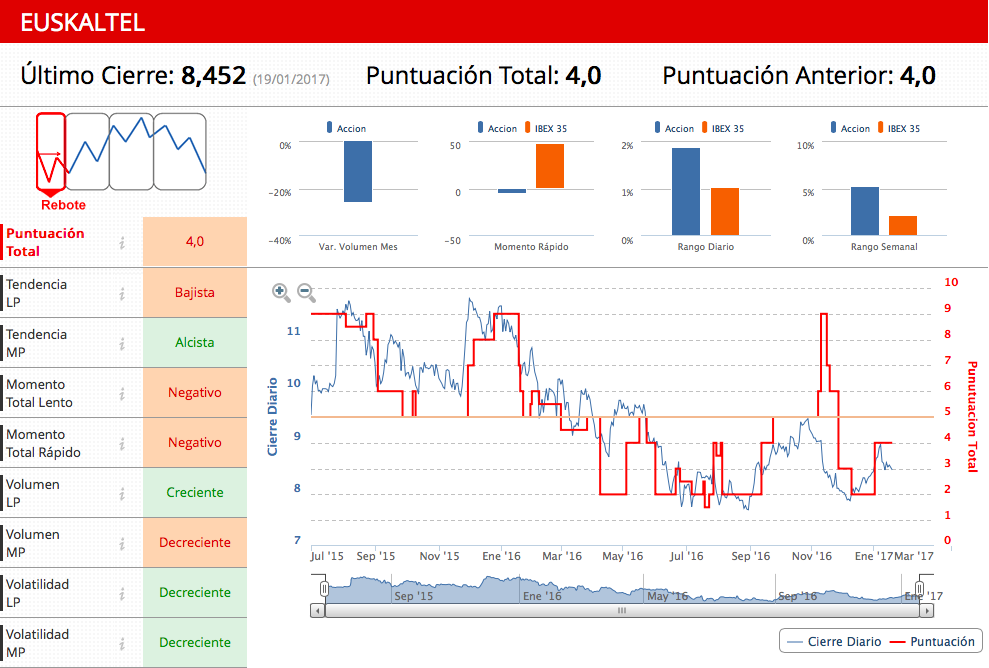Click the 4,0 score cell
989x668 pixels.
tap(195, 242)
